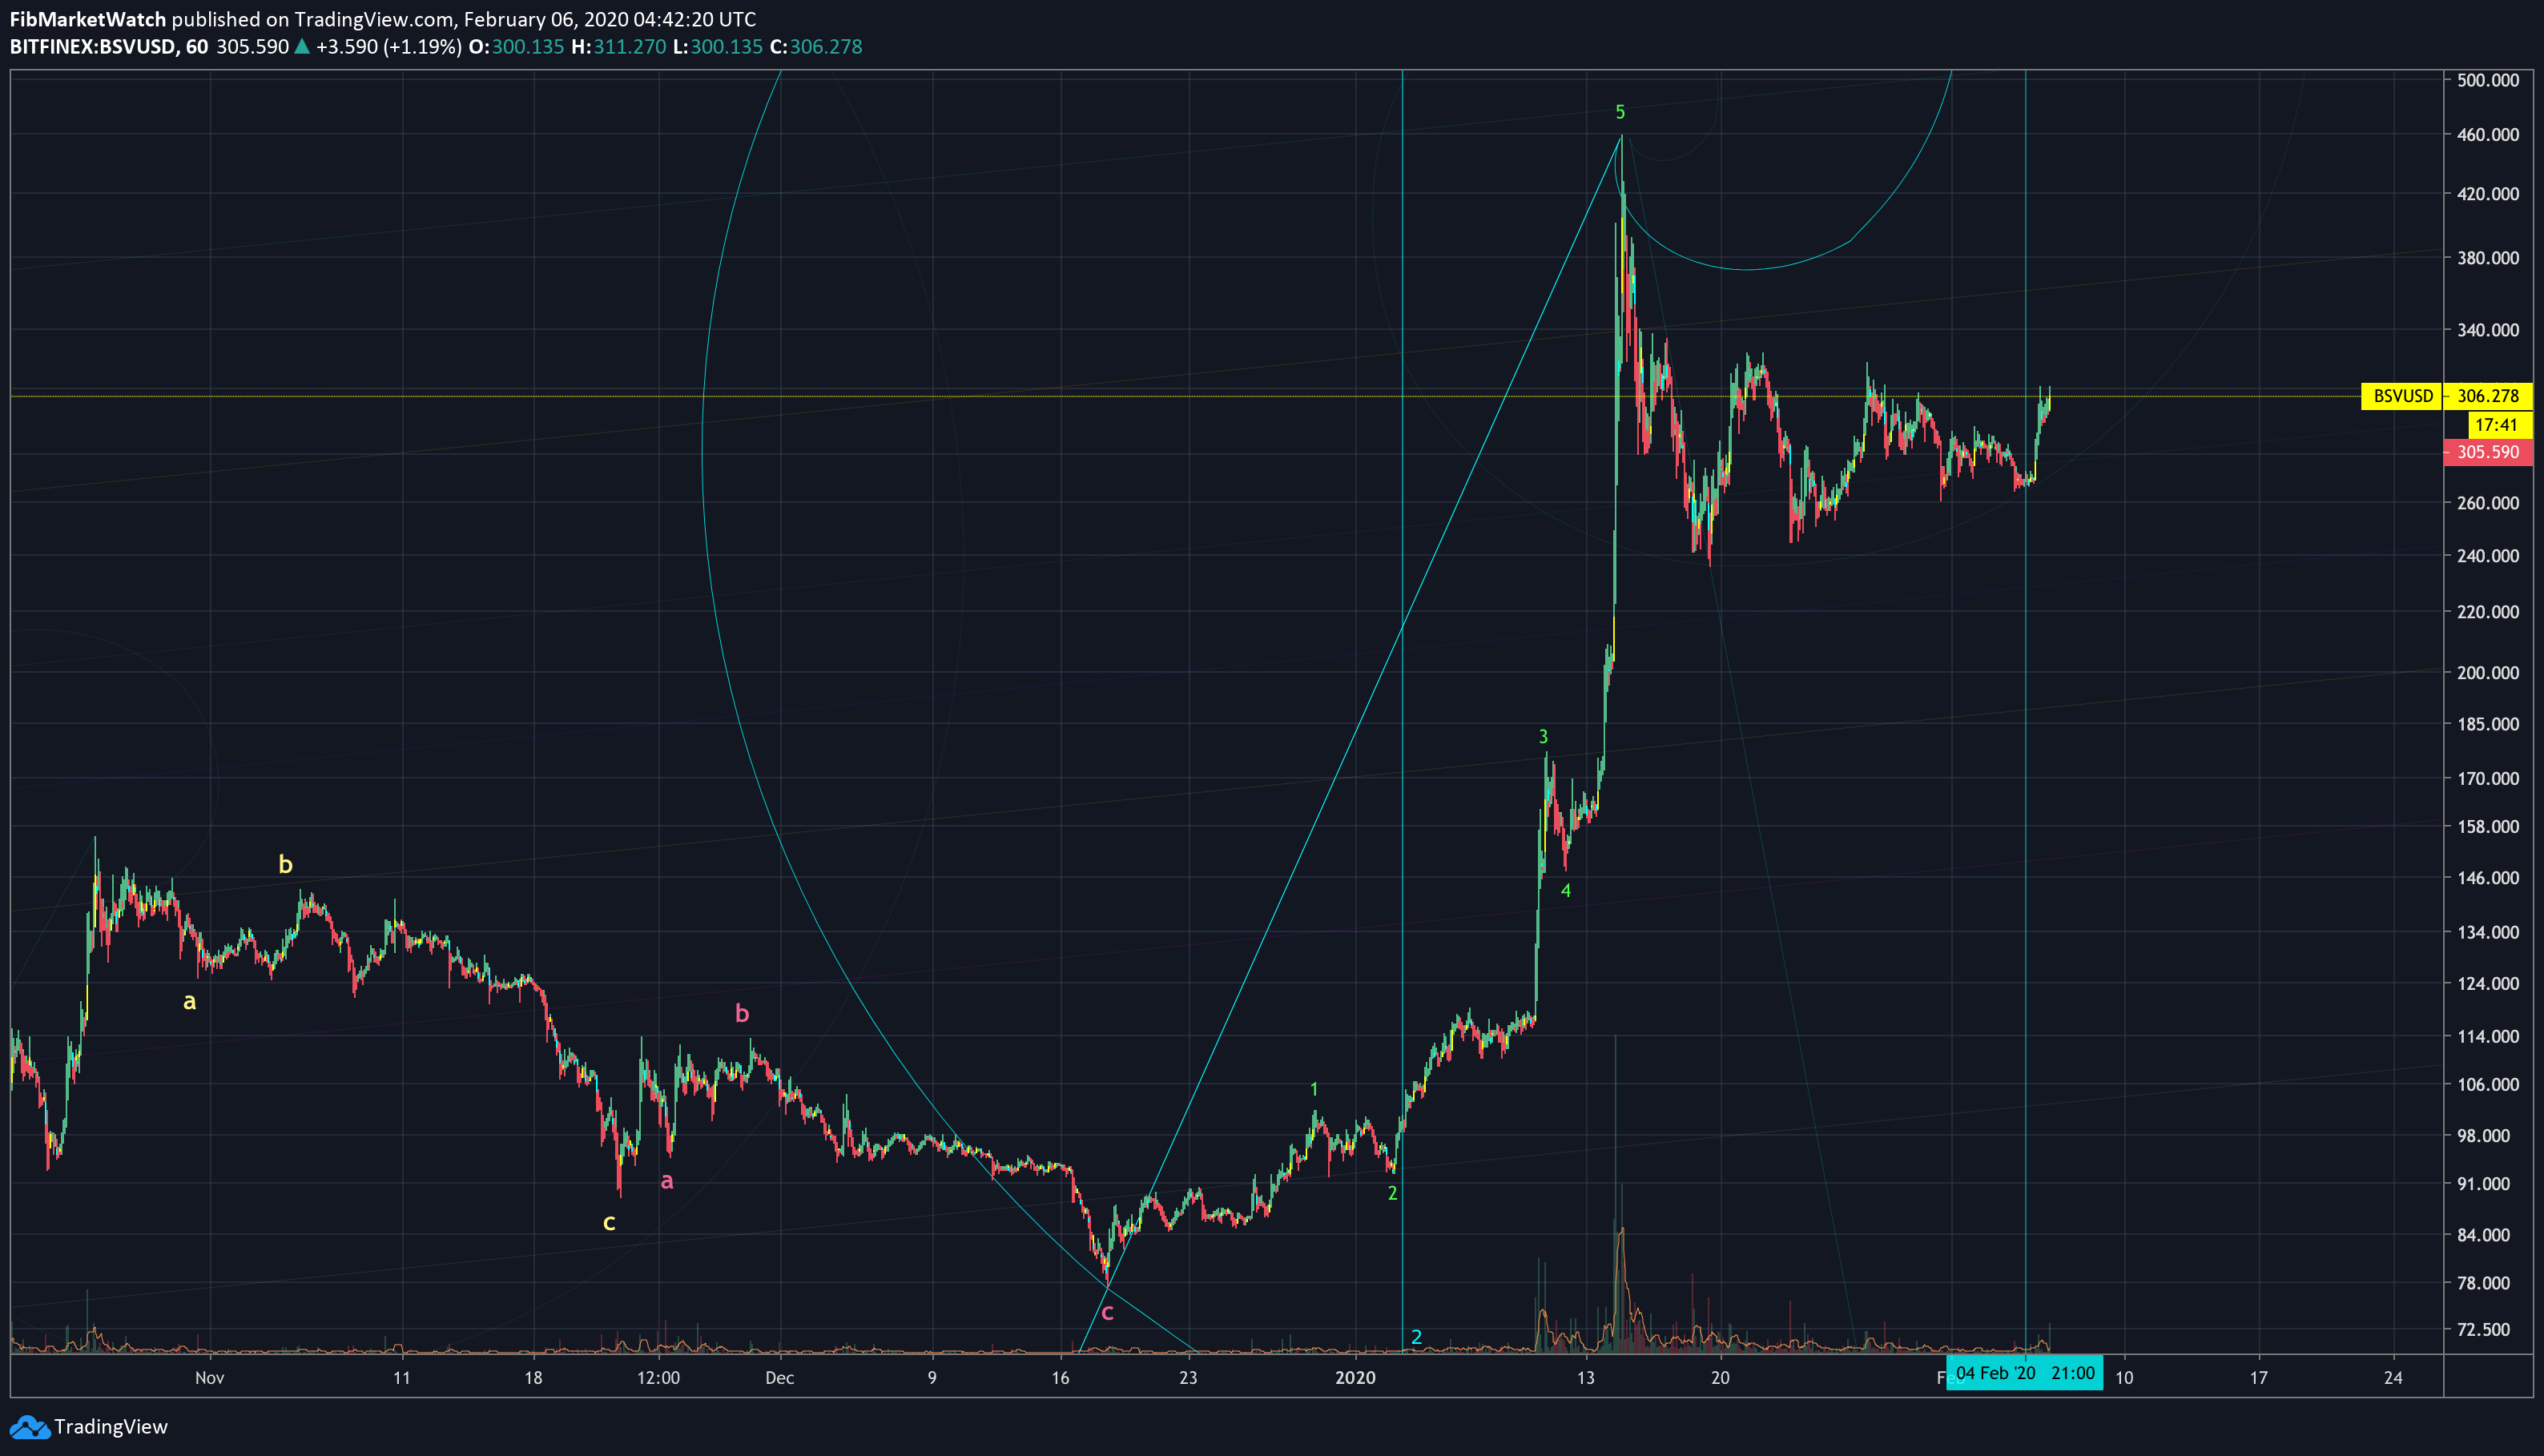Click the 24 date on the time axis
Image resolution: width=2544 pixels, height=1456 pixels.
(2393, 1378)
